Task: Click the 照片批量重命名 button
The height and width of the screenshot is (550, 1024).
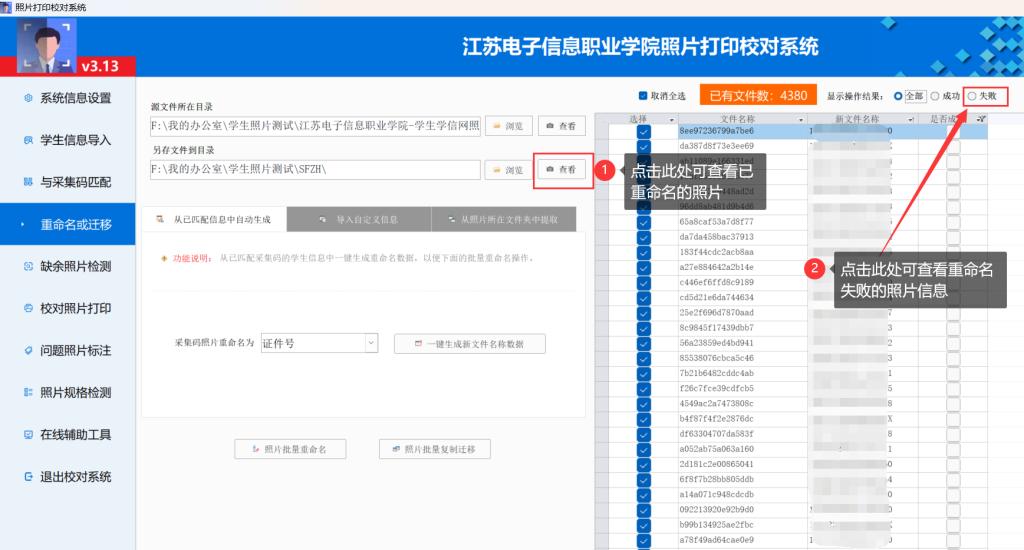Action: click(290, 449)
